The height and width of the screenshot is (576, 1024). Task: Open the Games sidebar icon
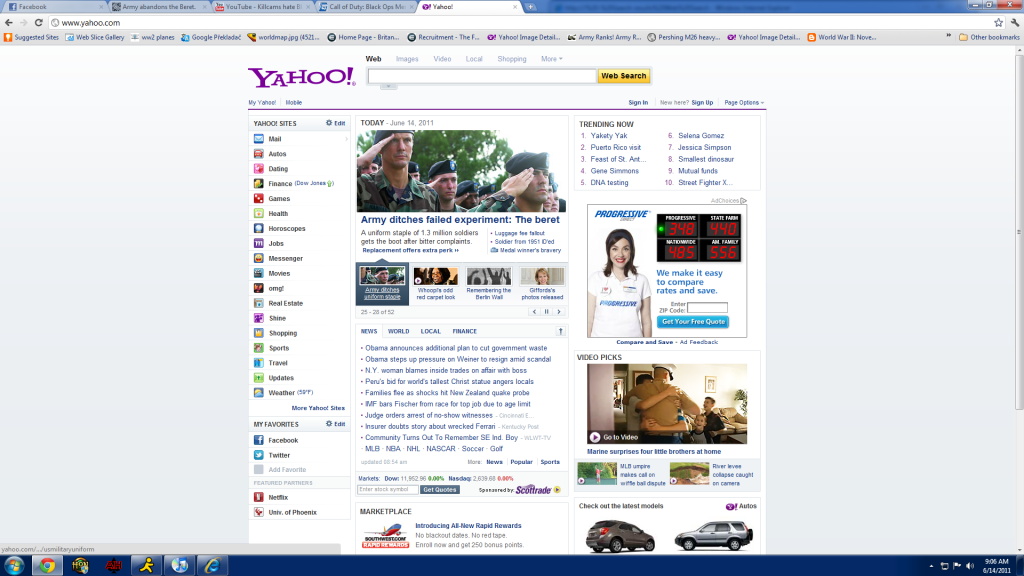[259, 199]
